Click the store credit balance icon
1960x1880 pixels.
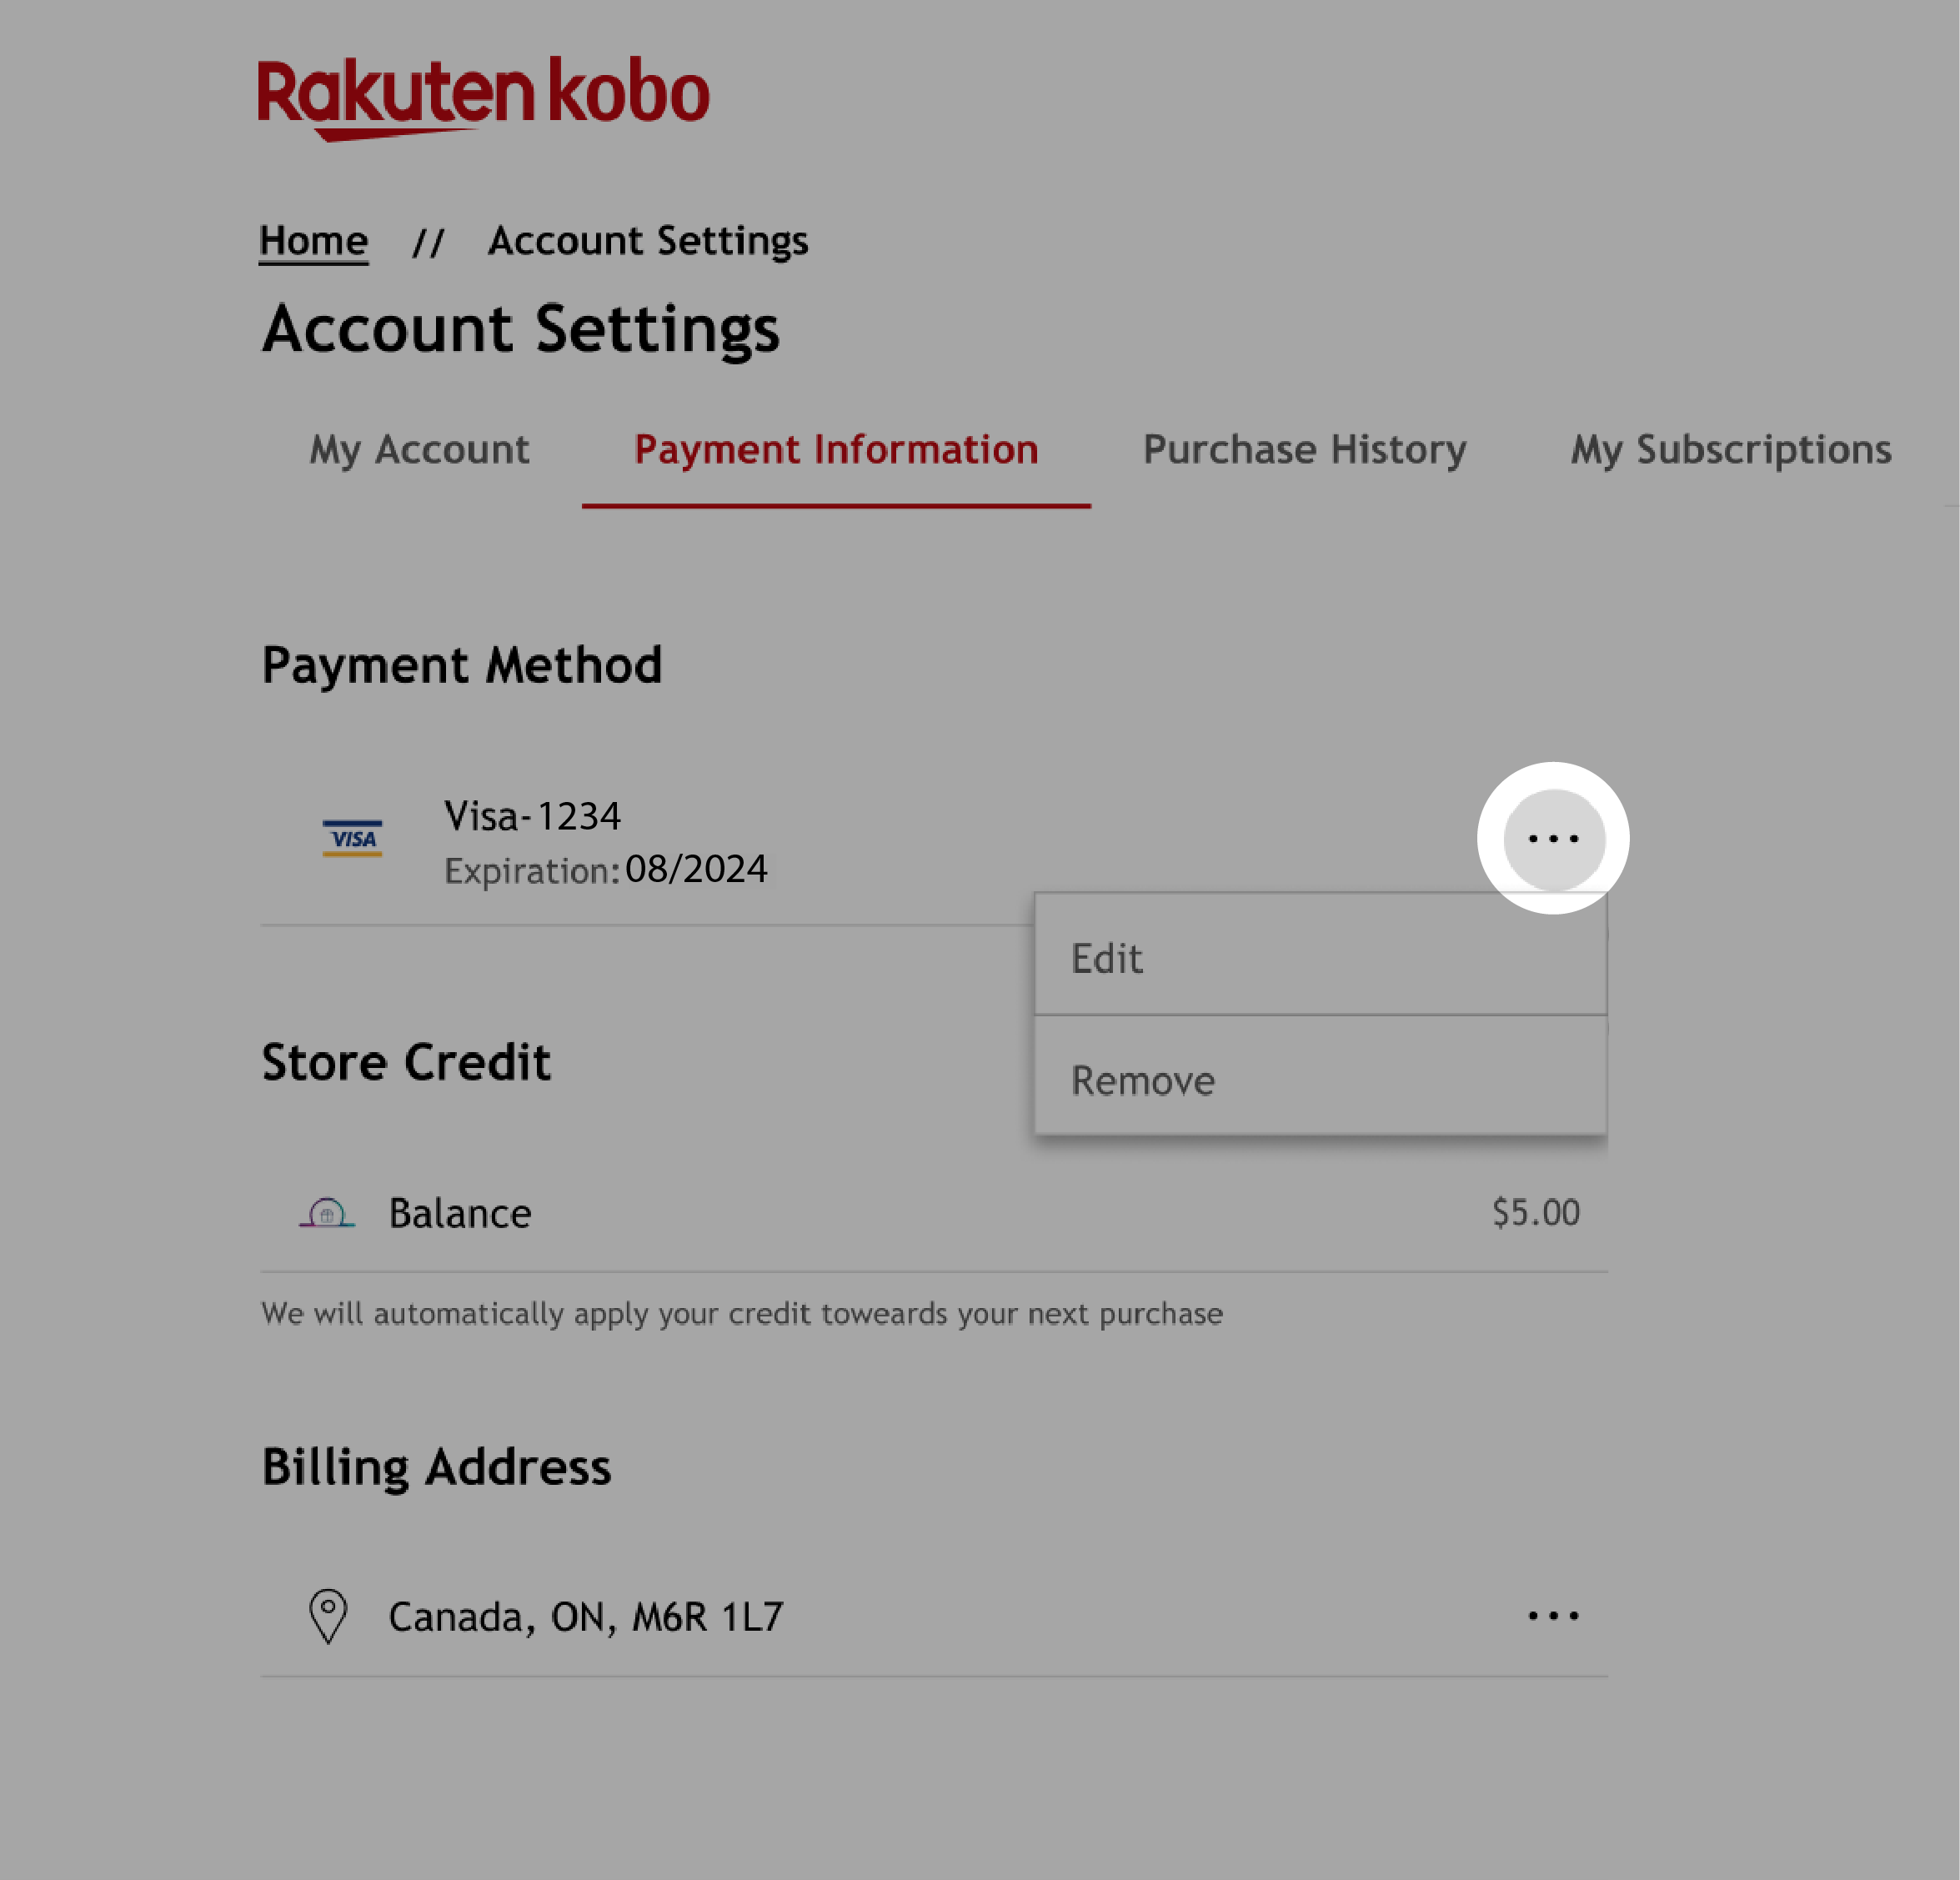(x=329, y=1211)
